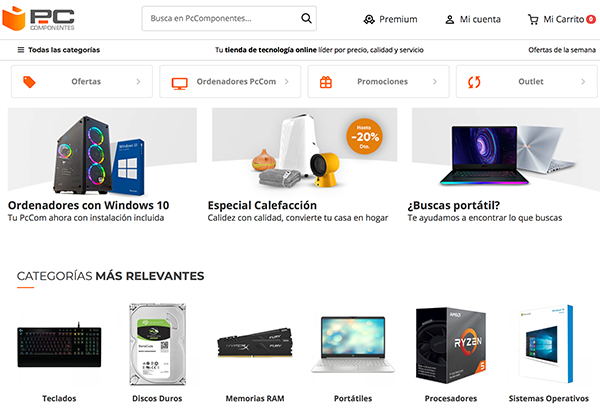
Task: Click the Ordenadores PcCom monitor icon
Action: (179, 83)
